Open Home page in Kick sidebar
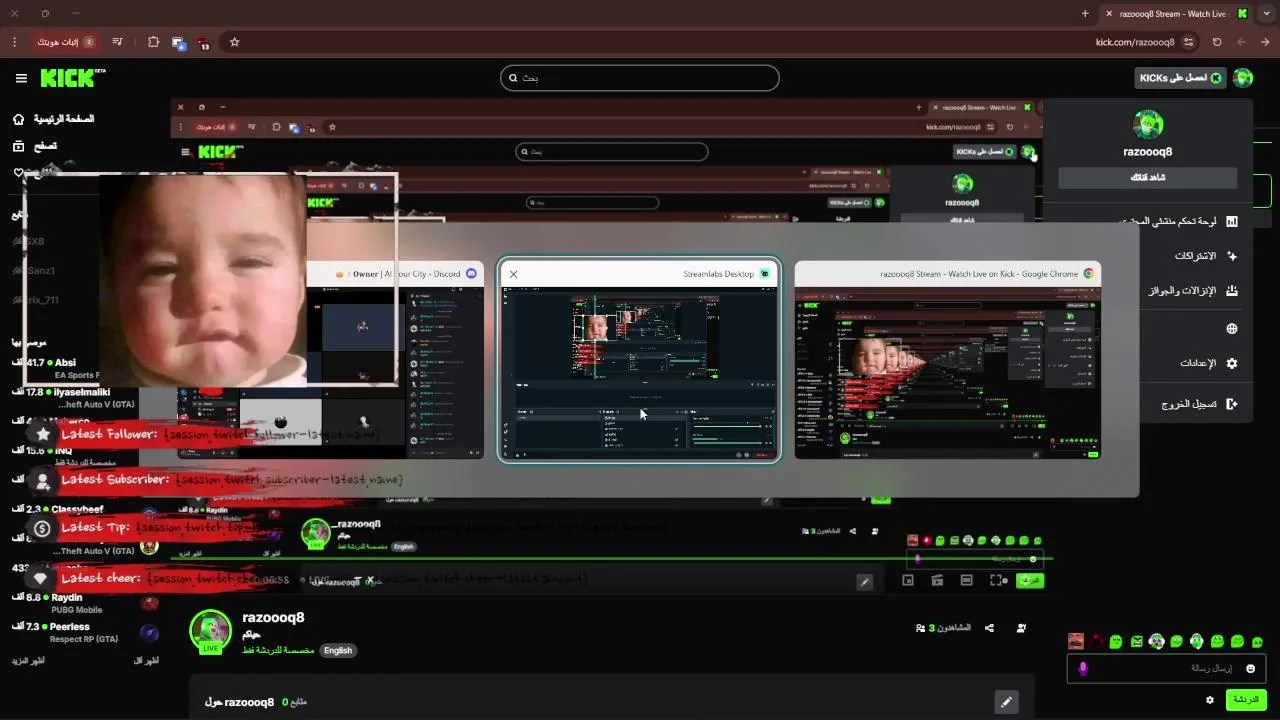 click(54, 119)
